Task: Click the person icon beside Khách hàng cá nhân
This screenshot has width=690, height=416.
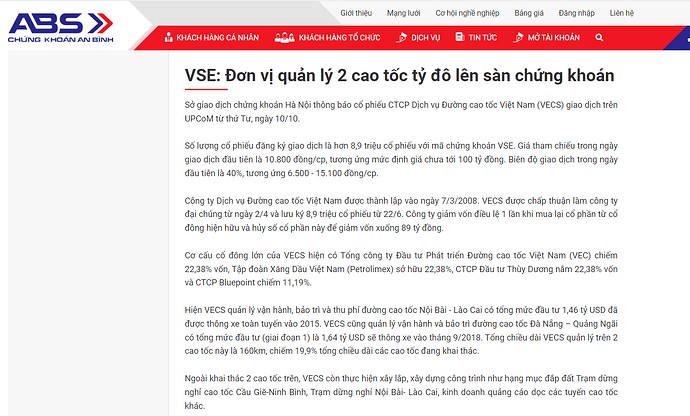Action: (x=169, y=37)
